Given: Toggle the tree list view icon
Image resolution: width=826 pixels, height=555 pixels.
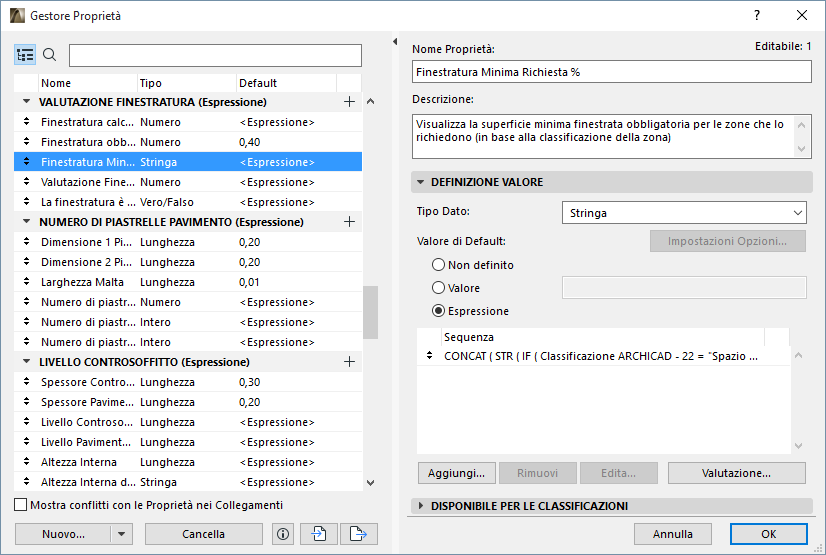Looking at the screenshot, I should click(x=25, y=55).
